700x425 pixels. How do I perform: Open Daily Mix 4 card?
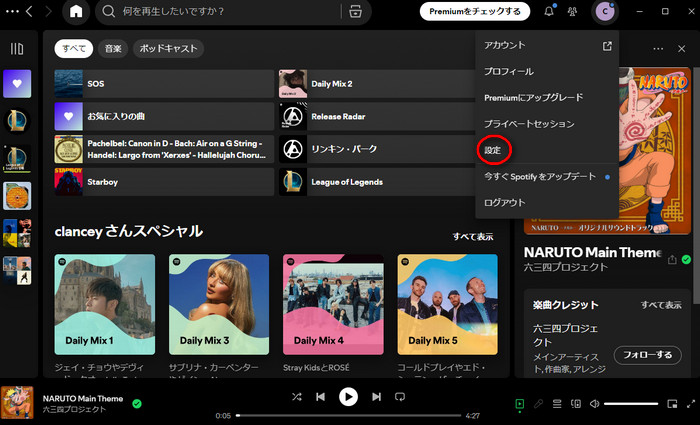(333, 304)
